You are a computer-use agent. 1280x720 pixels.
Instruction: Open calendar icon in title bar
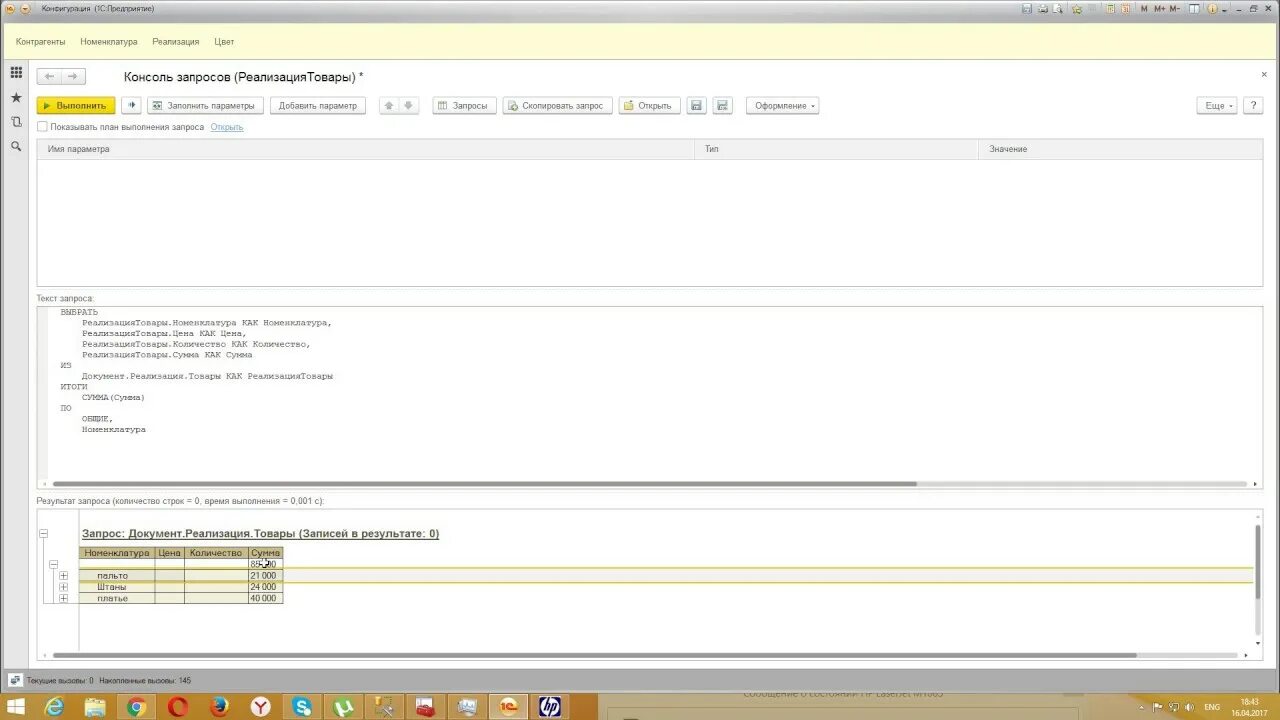click(1124, 8)
